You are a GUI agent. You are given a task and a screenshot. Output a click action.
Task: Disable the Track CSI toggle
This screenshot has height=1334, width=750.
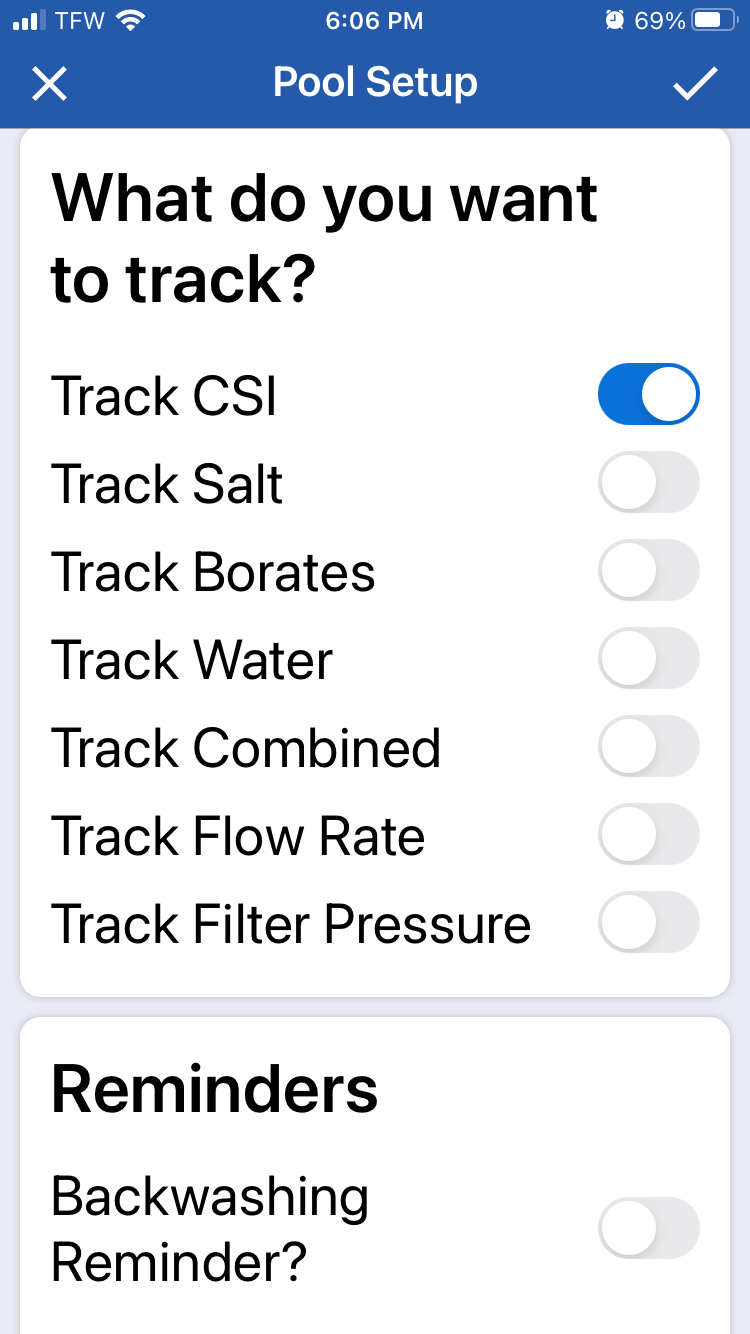click(x=648, y=394)
